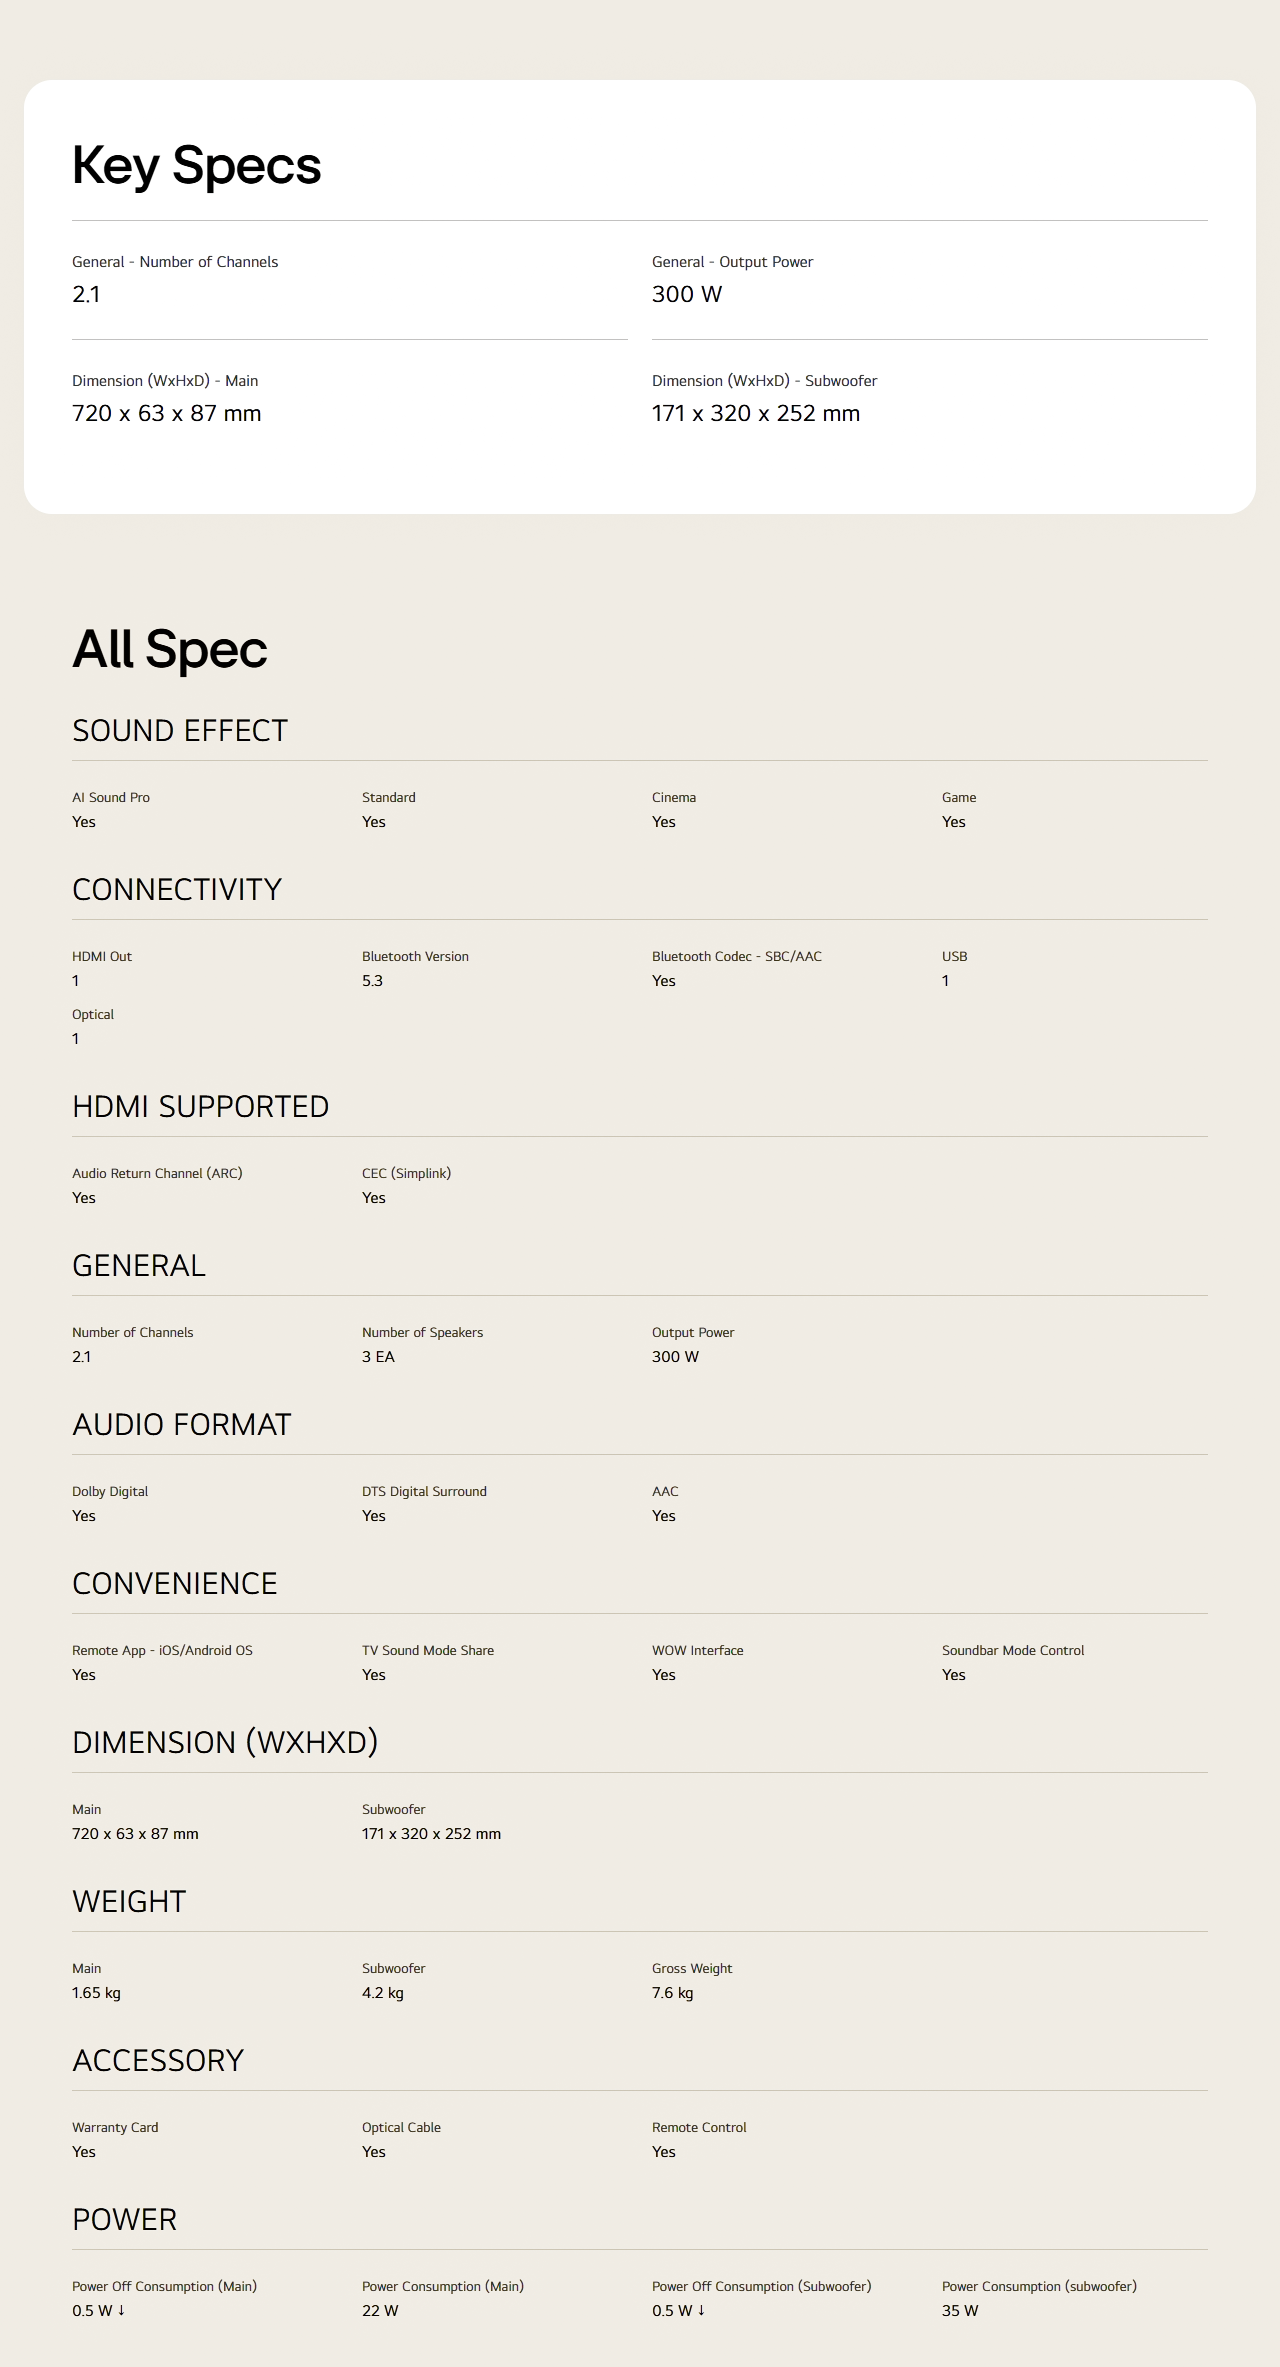
Task: Click the Key Specs heading
Action: 196,165
